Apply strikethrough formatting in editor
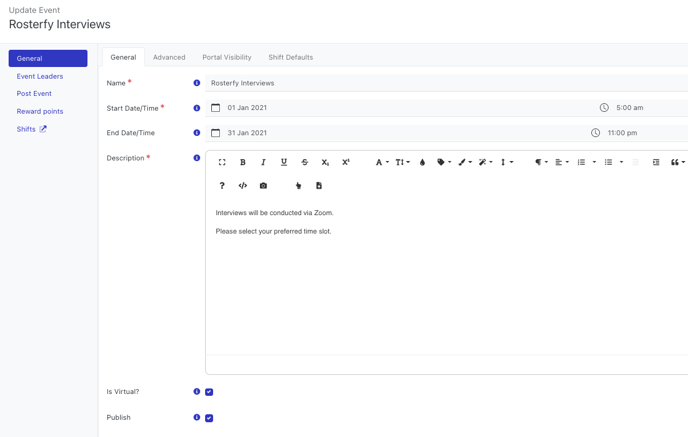Screen dimensions: 688x437 pyautogui.click(x=305, y=162)
